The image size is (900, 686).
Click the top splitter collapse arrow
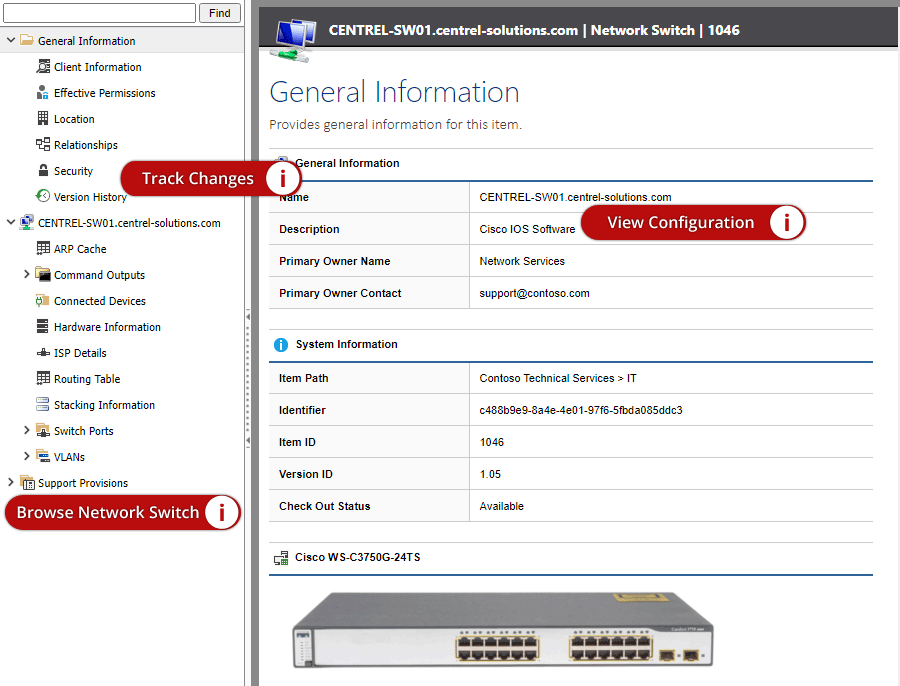[248, 317]
